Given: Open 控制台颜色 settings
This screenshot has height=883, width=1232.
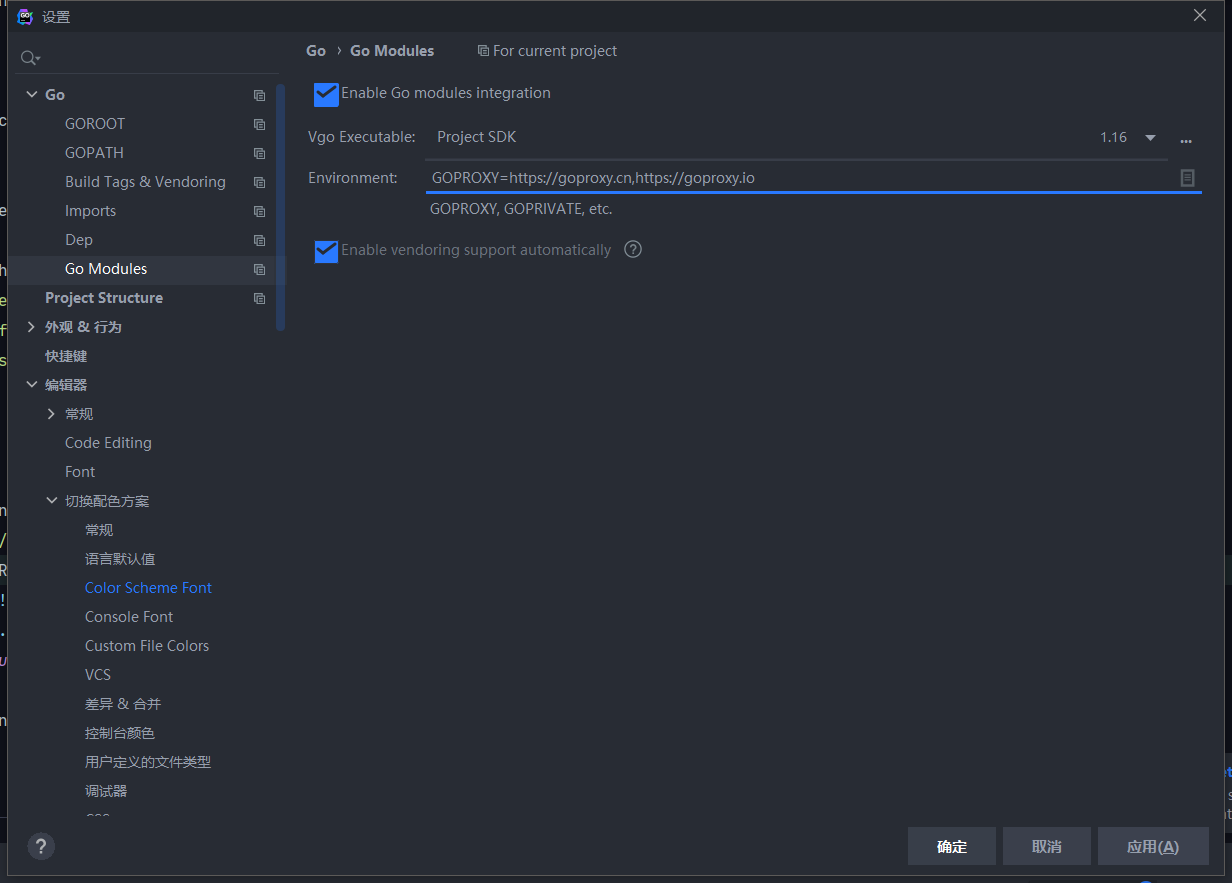Looking at the screenshot, I should point(120,733).
